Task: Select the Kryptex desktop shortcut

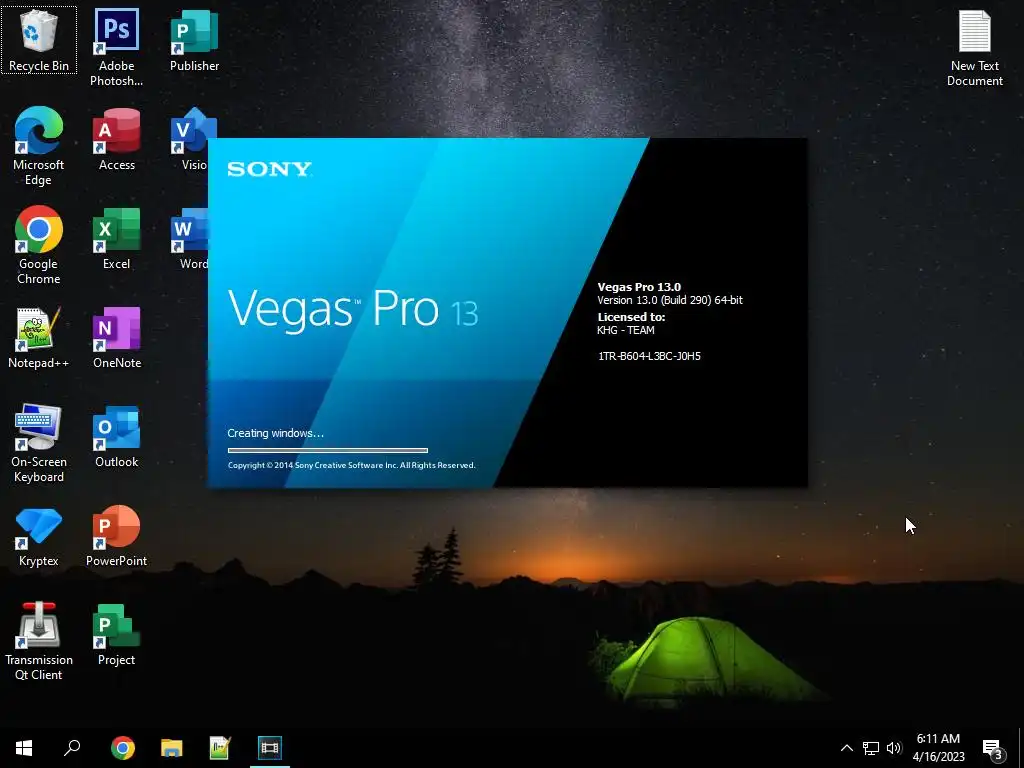Action: pos(39,535)
